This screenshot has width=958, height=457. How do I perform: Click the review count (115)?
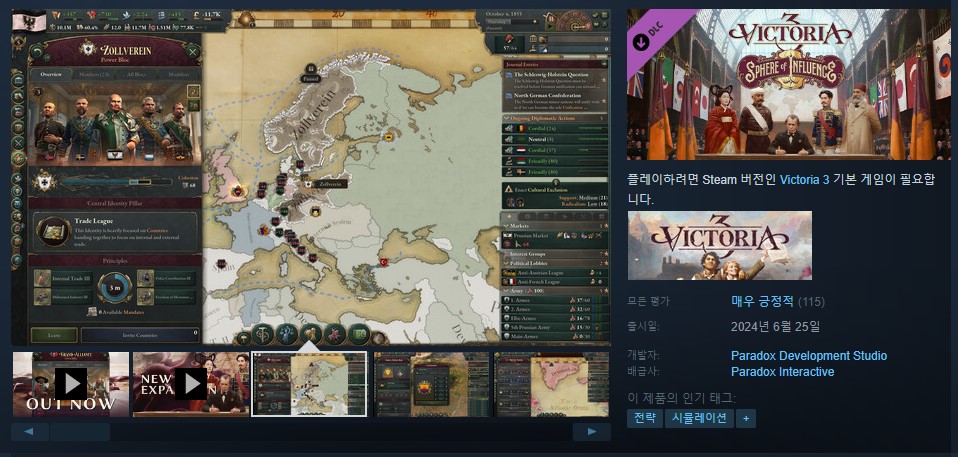tap(811, 302)
